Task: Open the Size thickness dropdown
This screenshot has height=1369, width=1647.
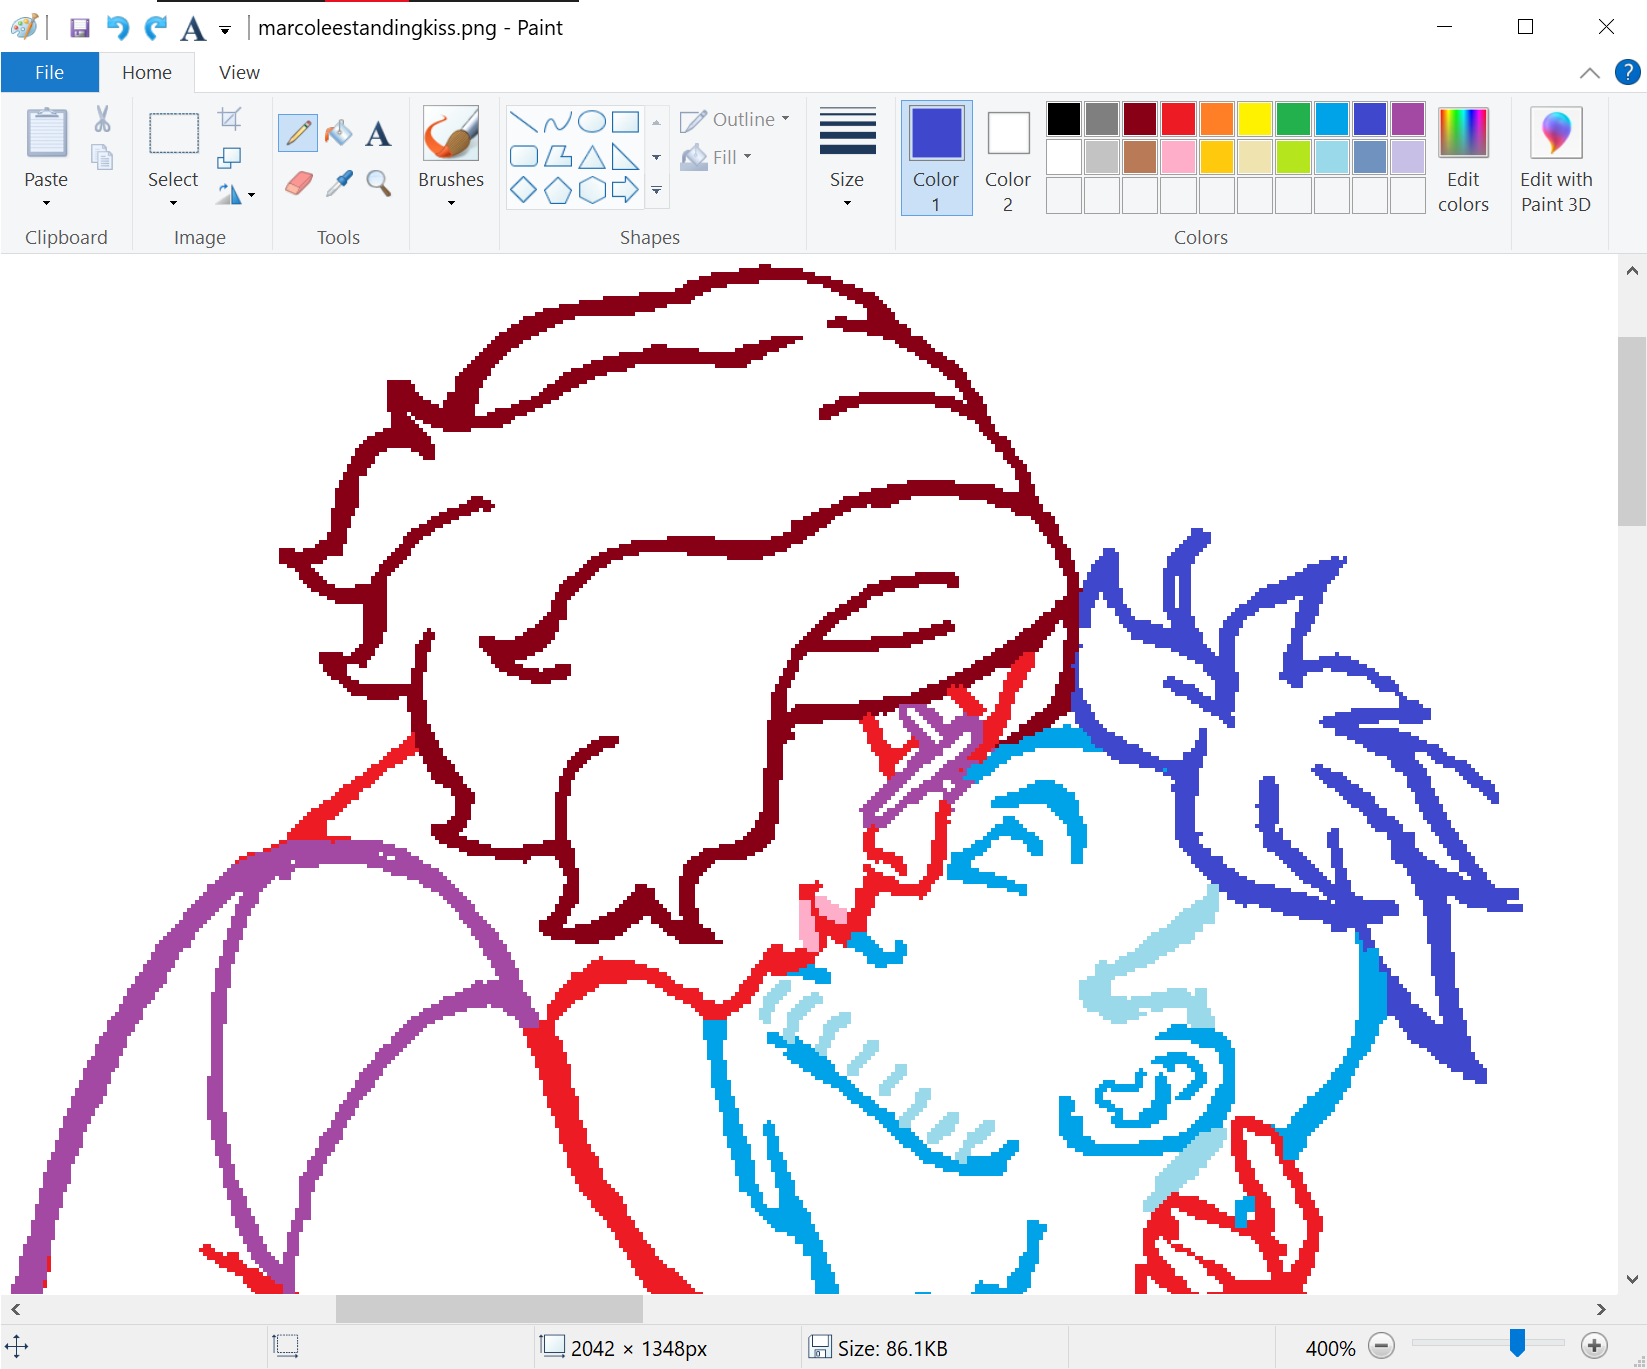Action: pyautogui.click(x=847, y=158)
